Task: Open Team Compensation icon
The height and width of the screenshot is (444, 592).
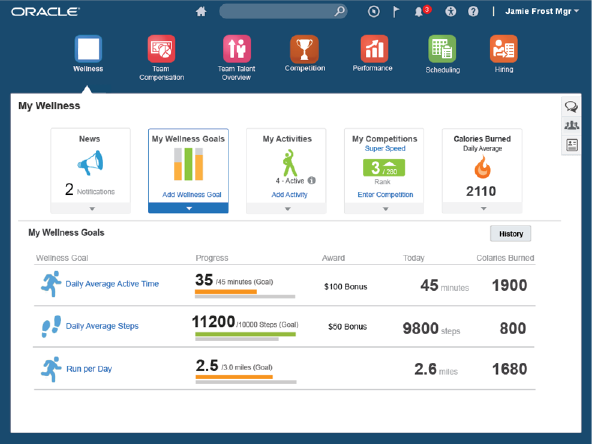Action: coord(161,49)
